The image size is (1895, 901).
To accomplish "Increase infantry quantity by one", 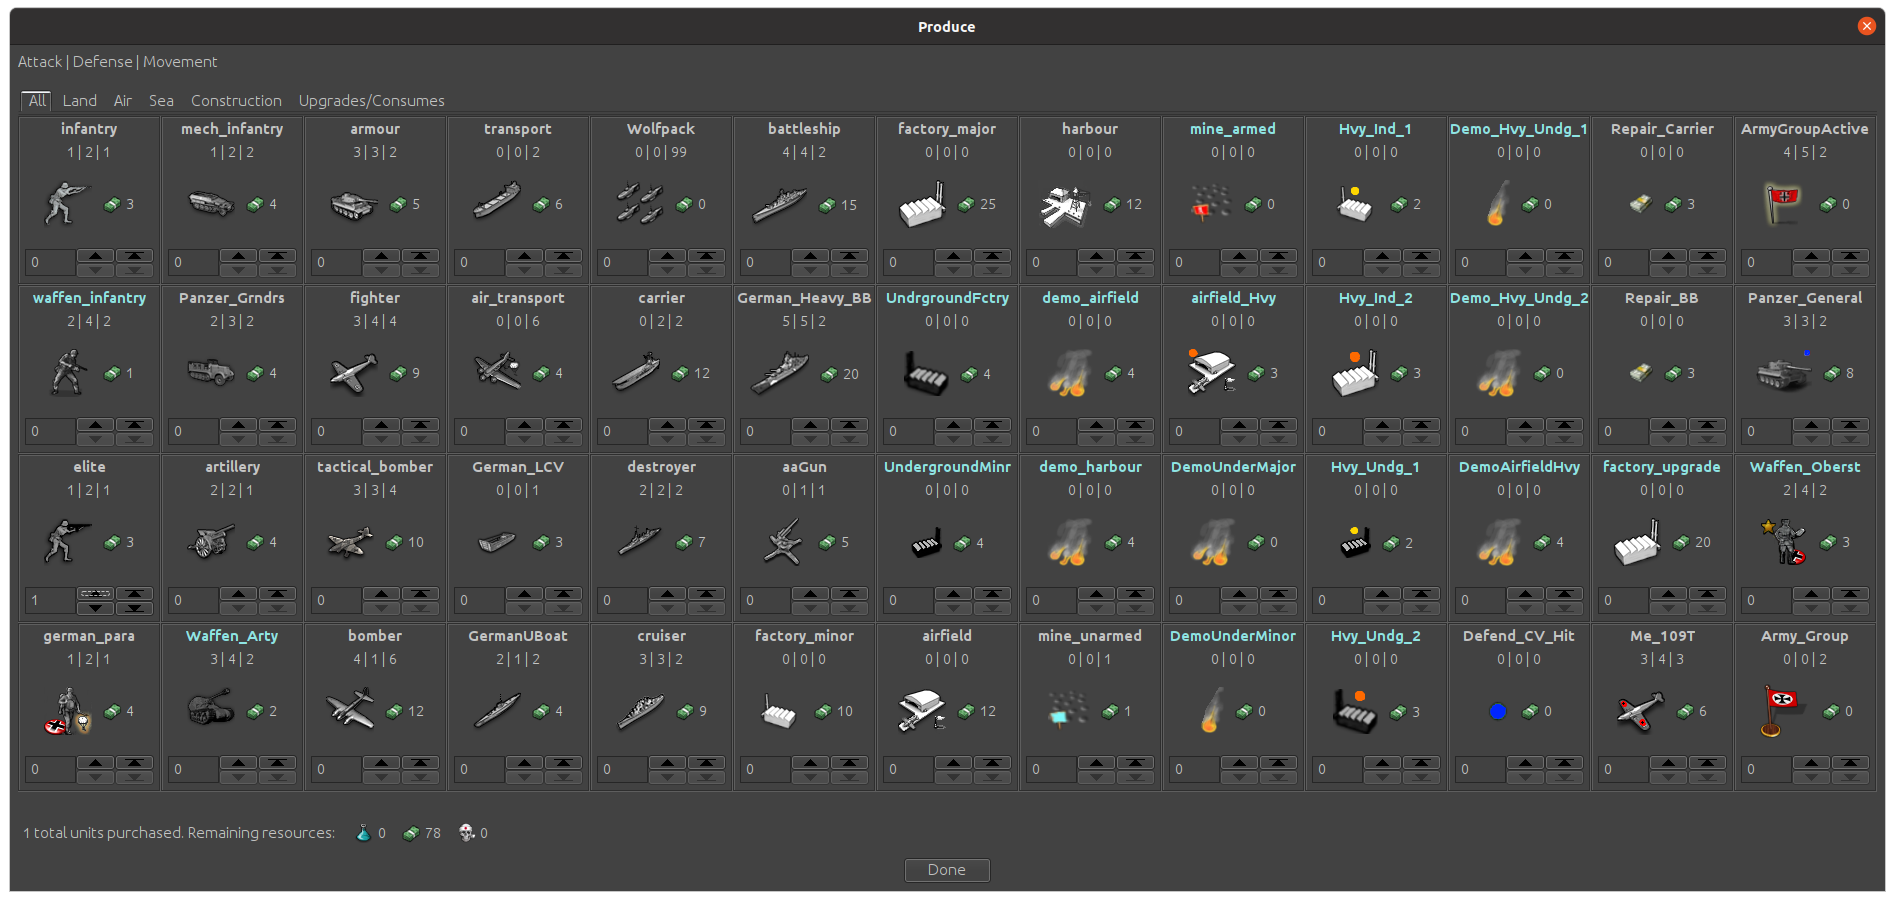I will (x=95, y=256).
